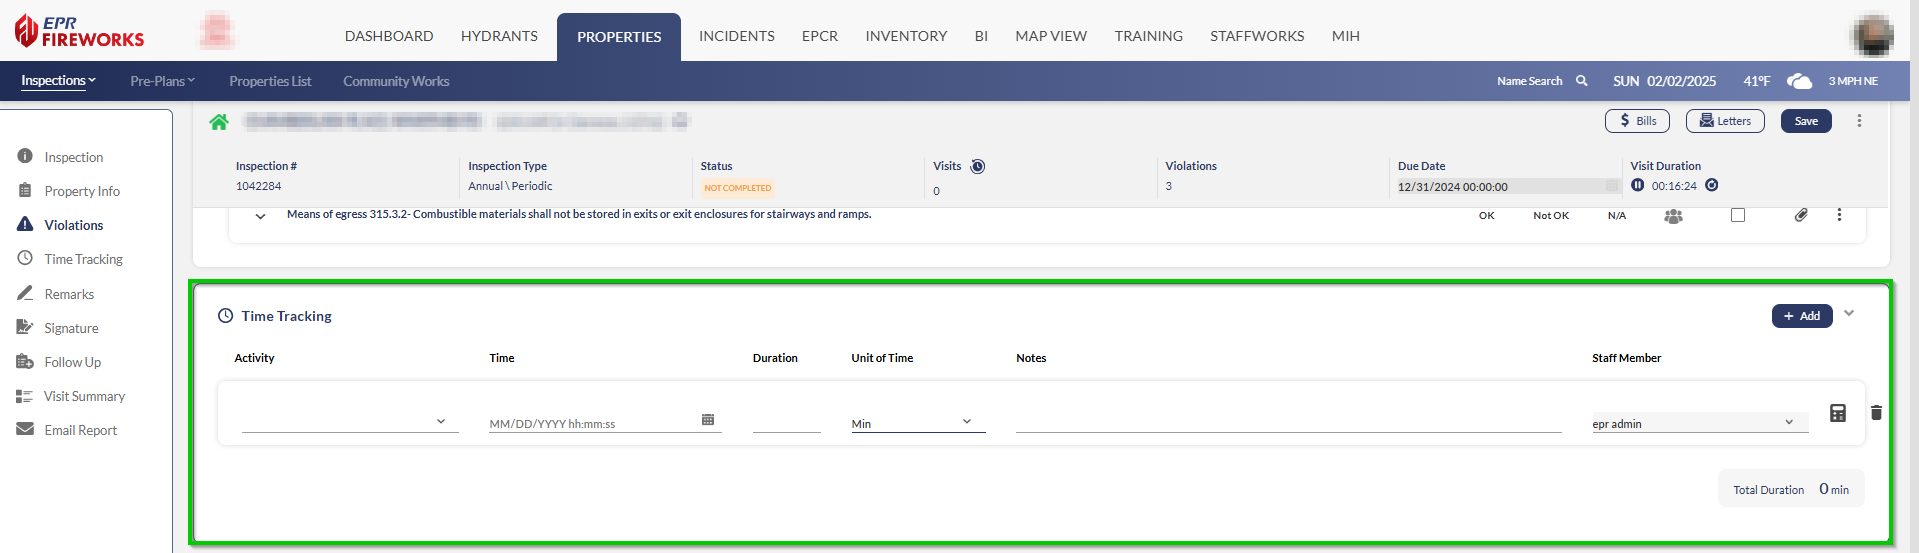
Task: Open the three-dot menu next to Save
Action: click(1859, 121)
